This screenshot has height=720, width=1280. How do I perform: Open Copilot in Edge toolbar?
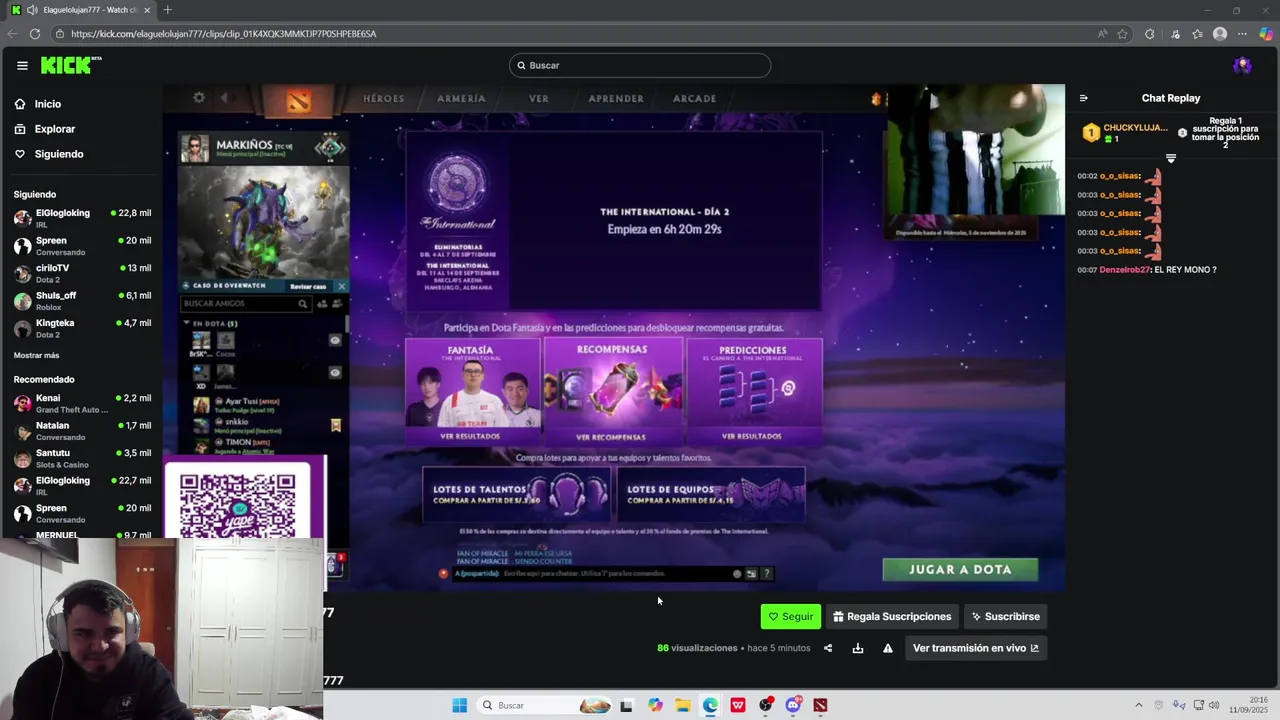point(1266,34)
